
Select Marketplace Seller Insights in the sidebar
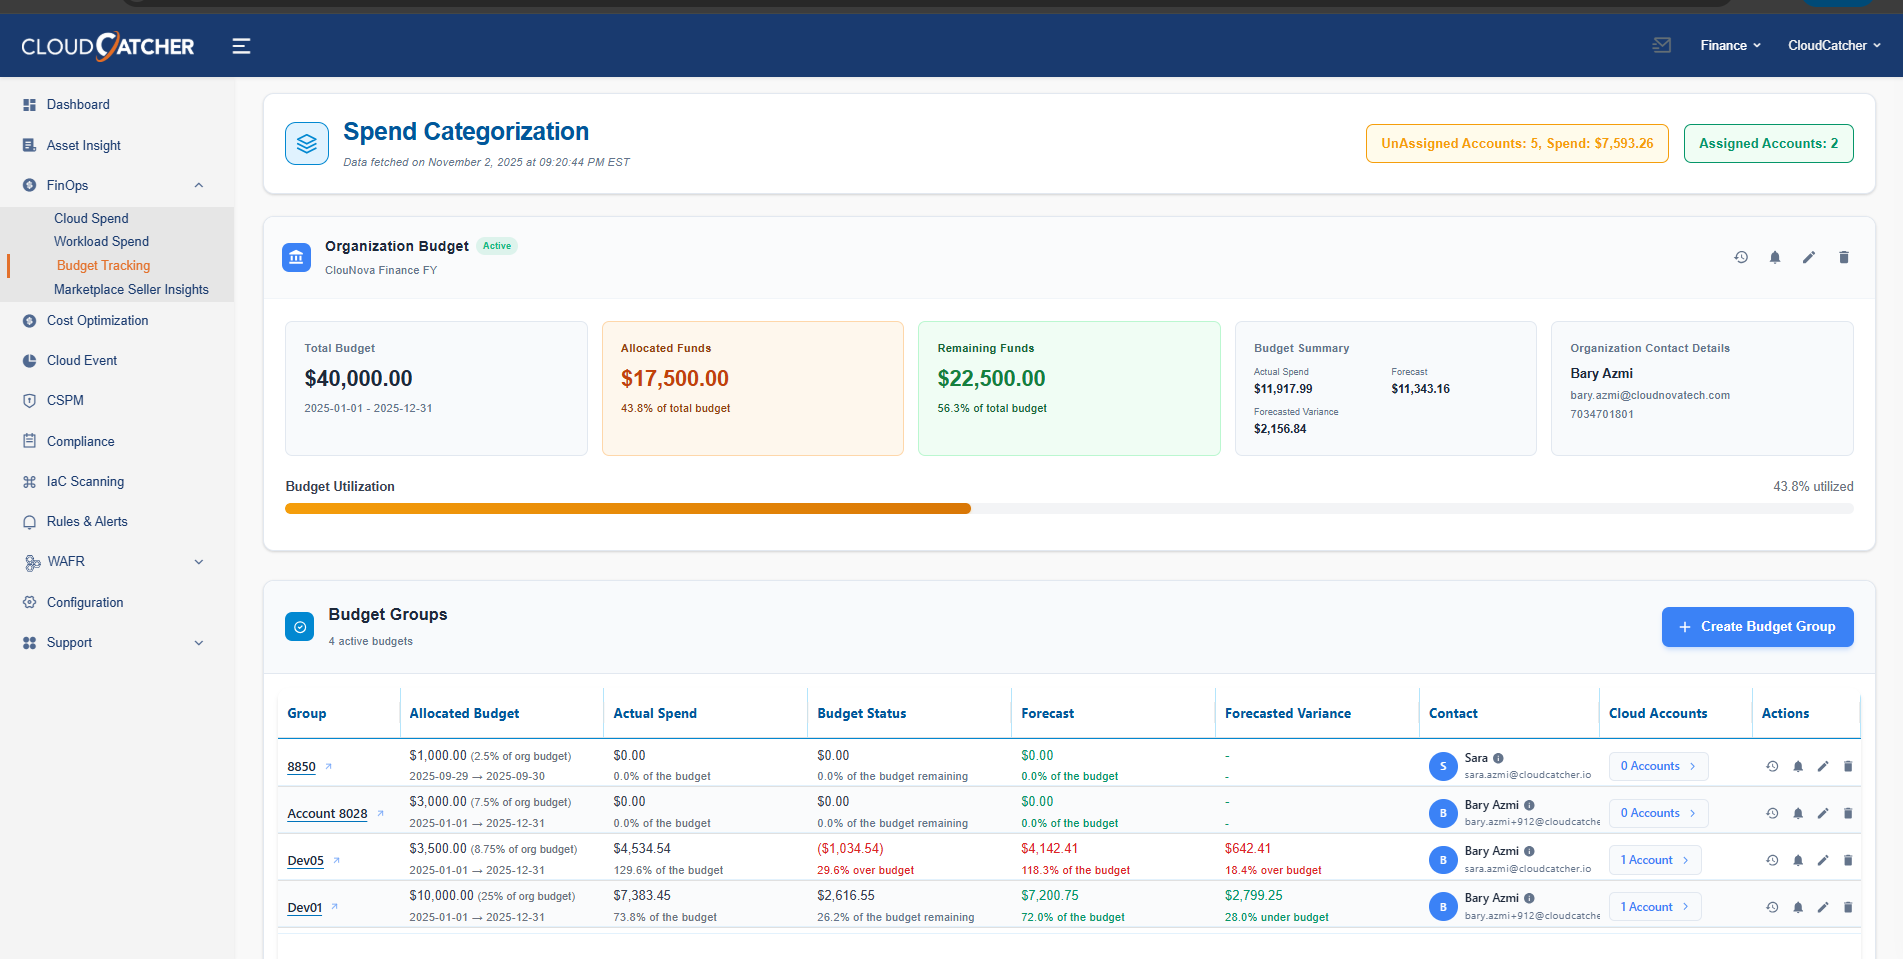[x=131, y=289]
